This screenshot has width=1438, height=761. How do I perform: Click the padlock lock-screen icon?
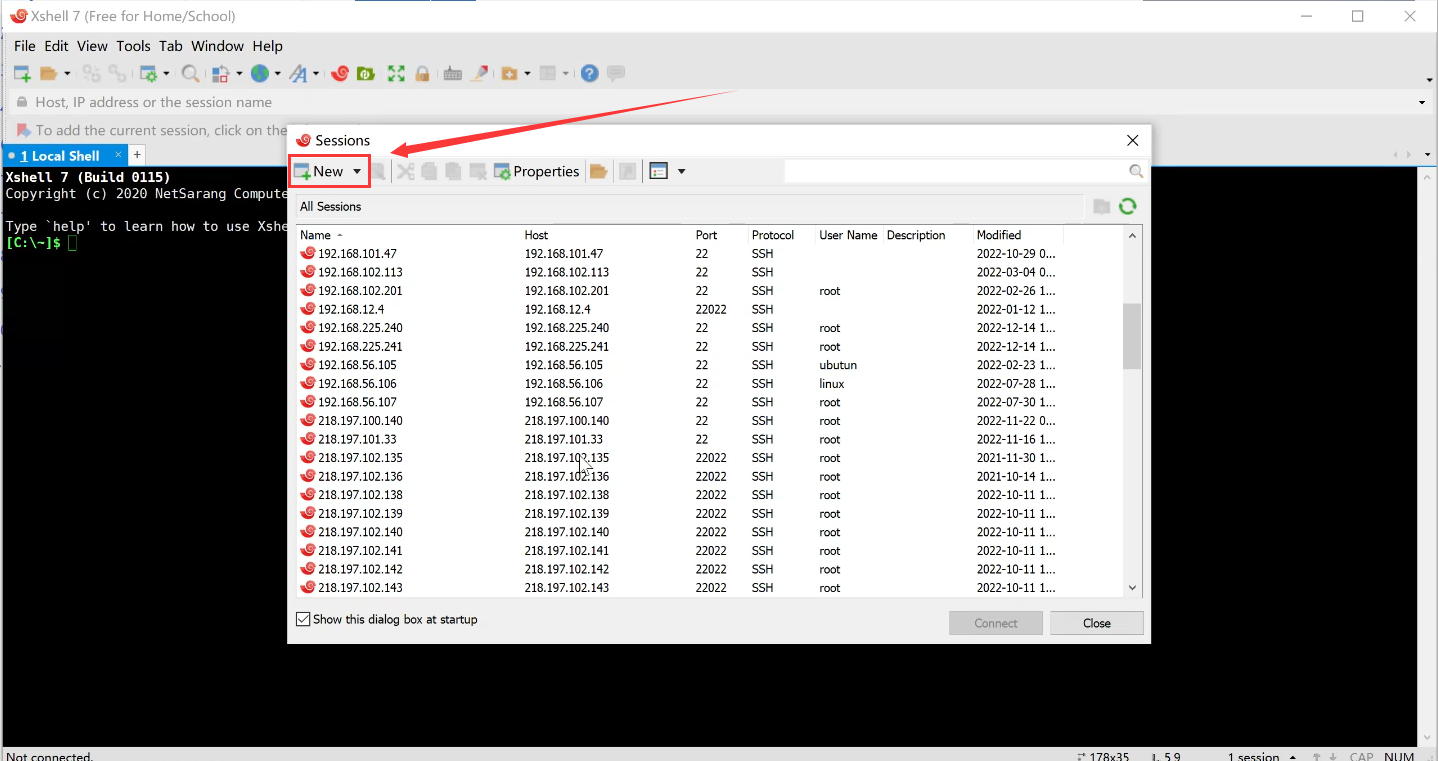point(422,74)
